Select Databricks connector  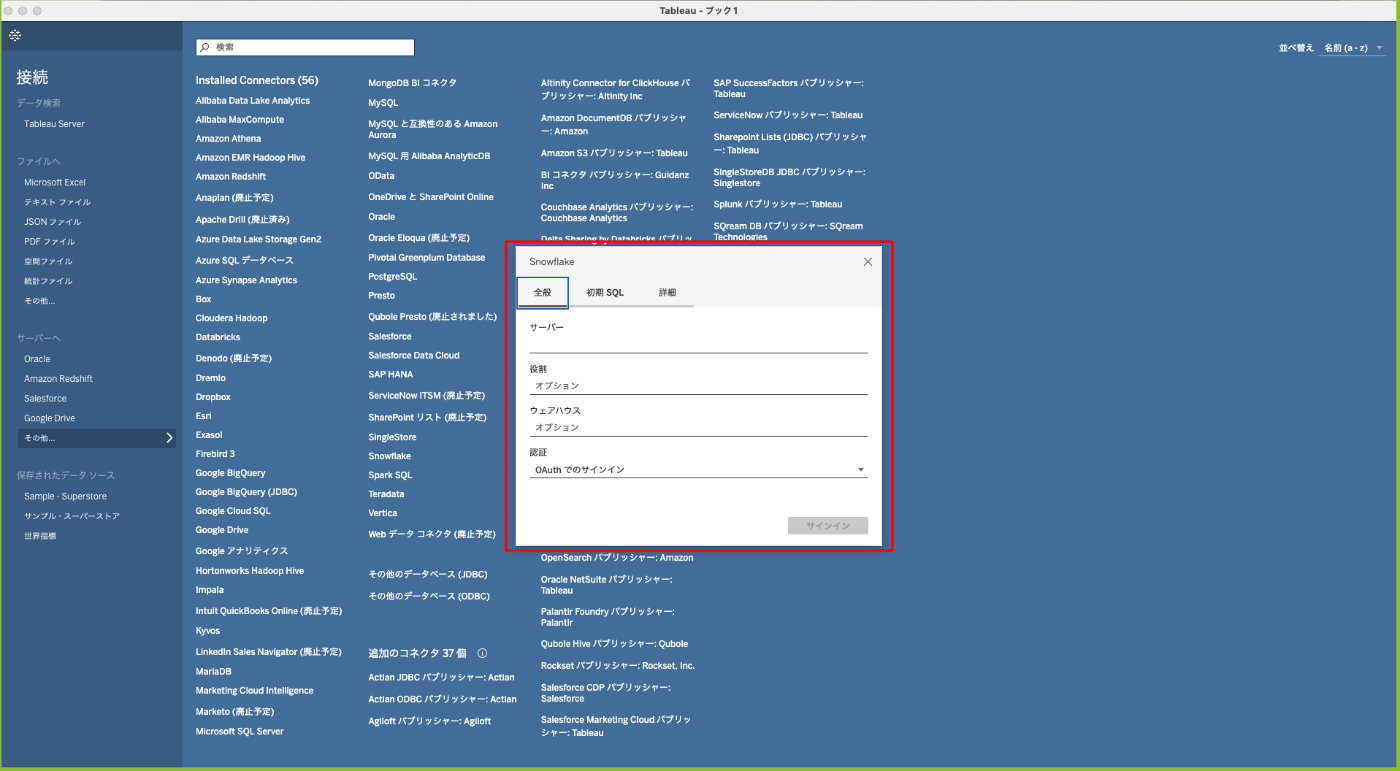[x=218, y=338]
